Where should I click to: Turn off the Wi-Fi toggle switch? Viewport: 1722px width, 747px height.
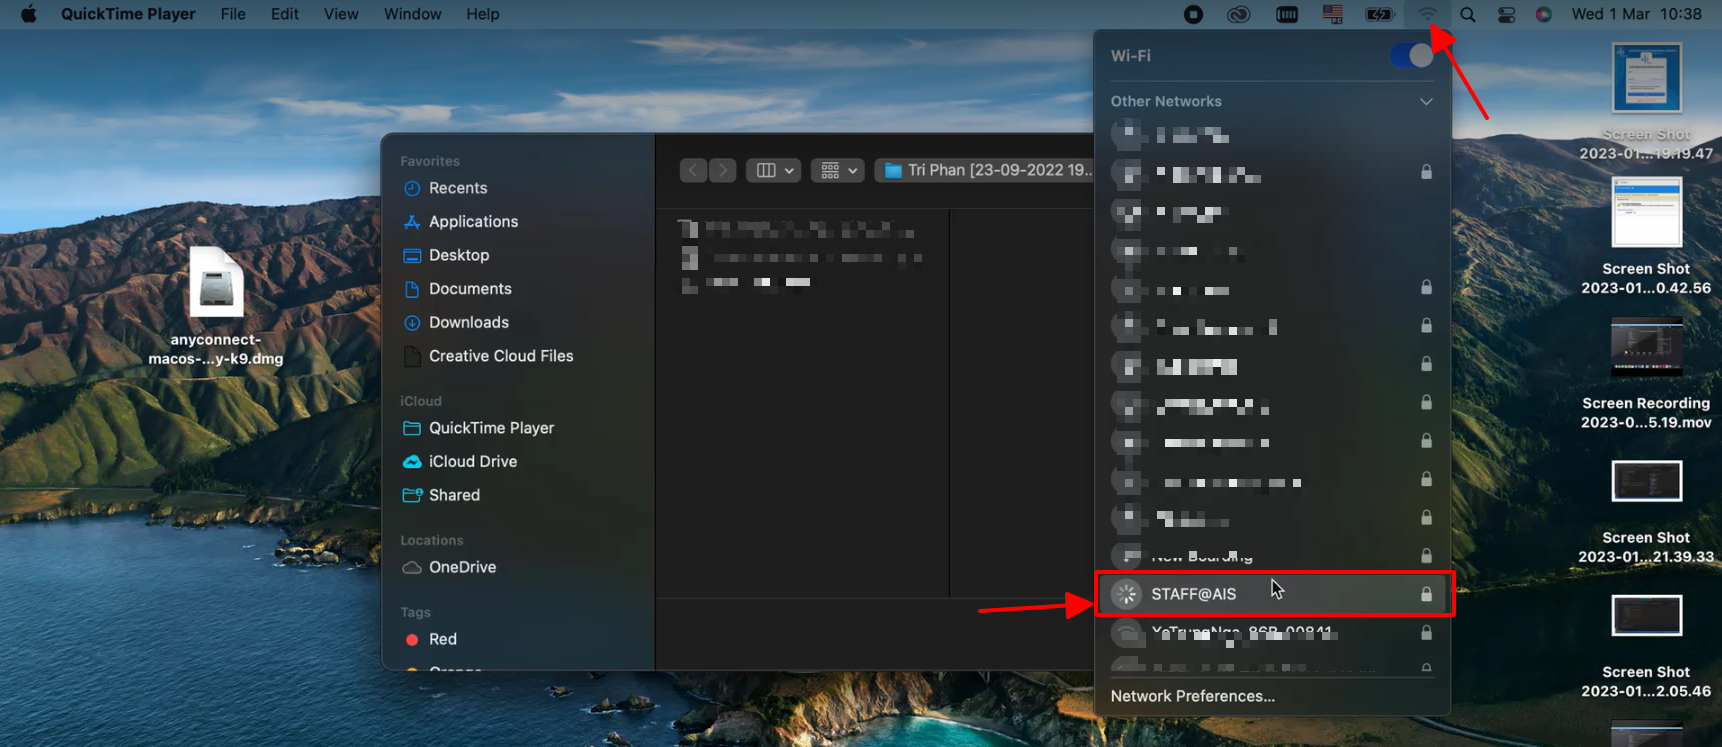click(x=1411, y=56)
